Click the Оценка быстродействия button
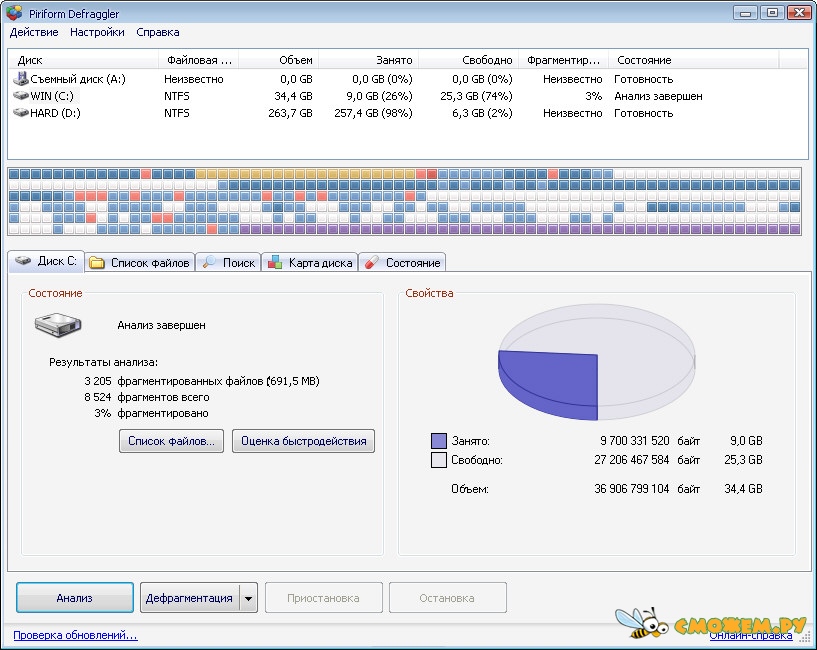The height and width of the screenshot is (650, 817). click(303, 441)
